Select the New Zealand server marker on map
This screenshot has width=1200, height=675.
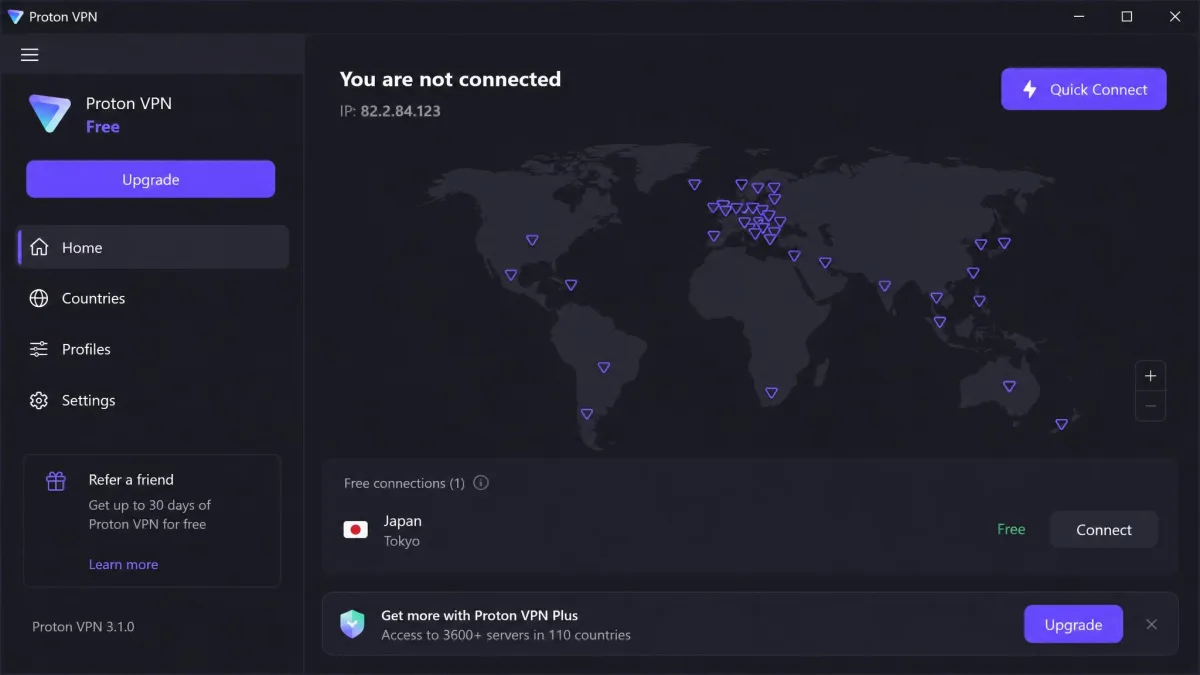(1061, 424)
